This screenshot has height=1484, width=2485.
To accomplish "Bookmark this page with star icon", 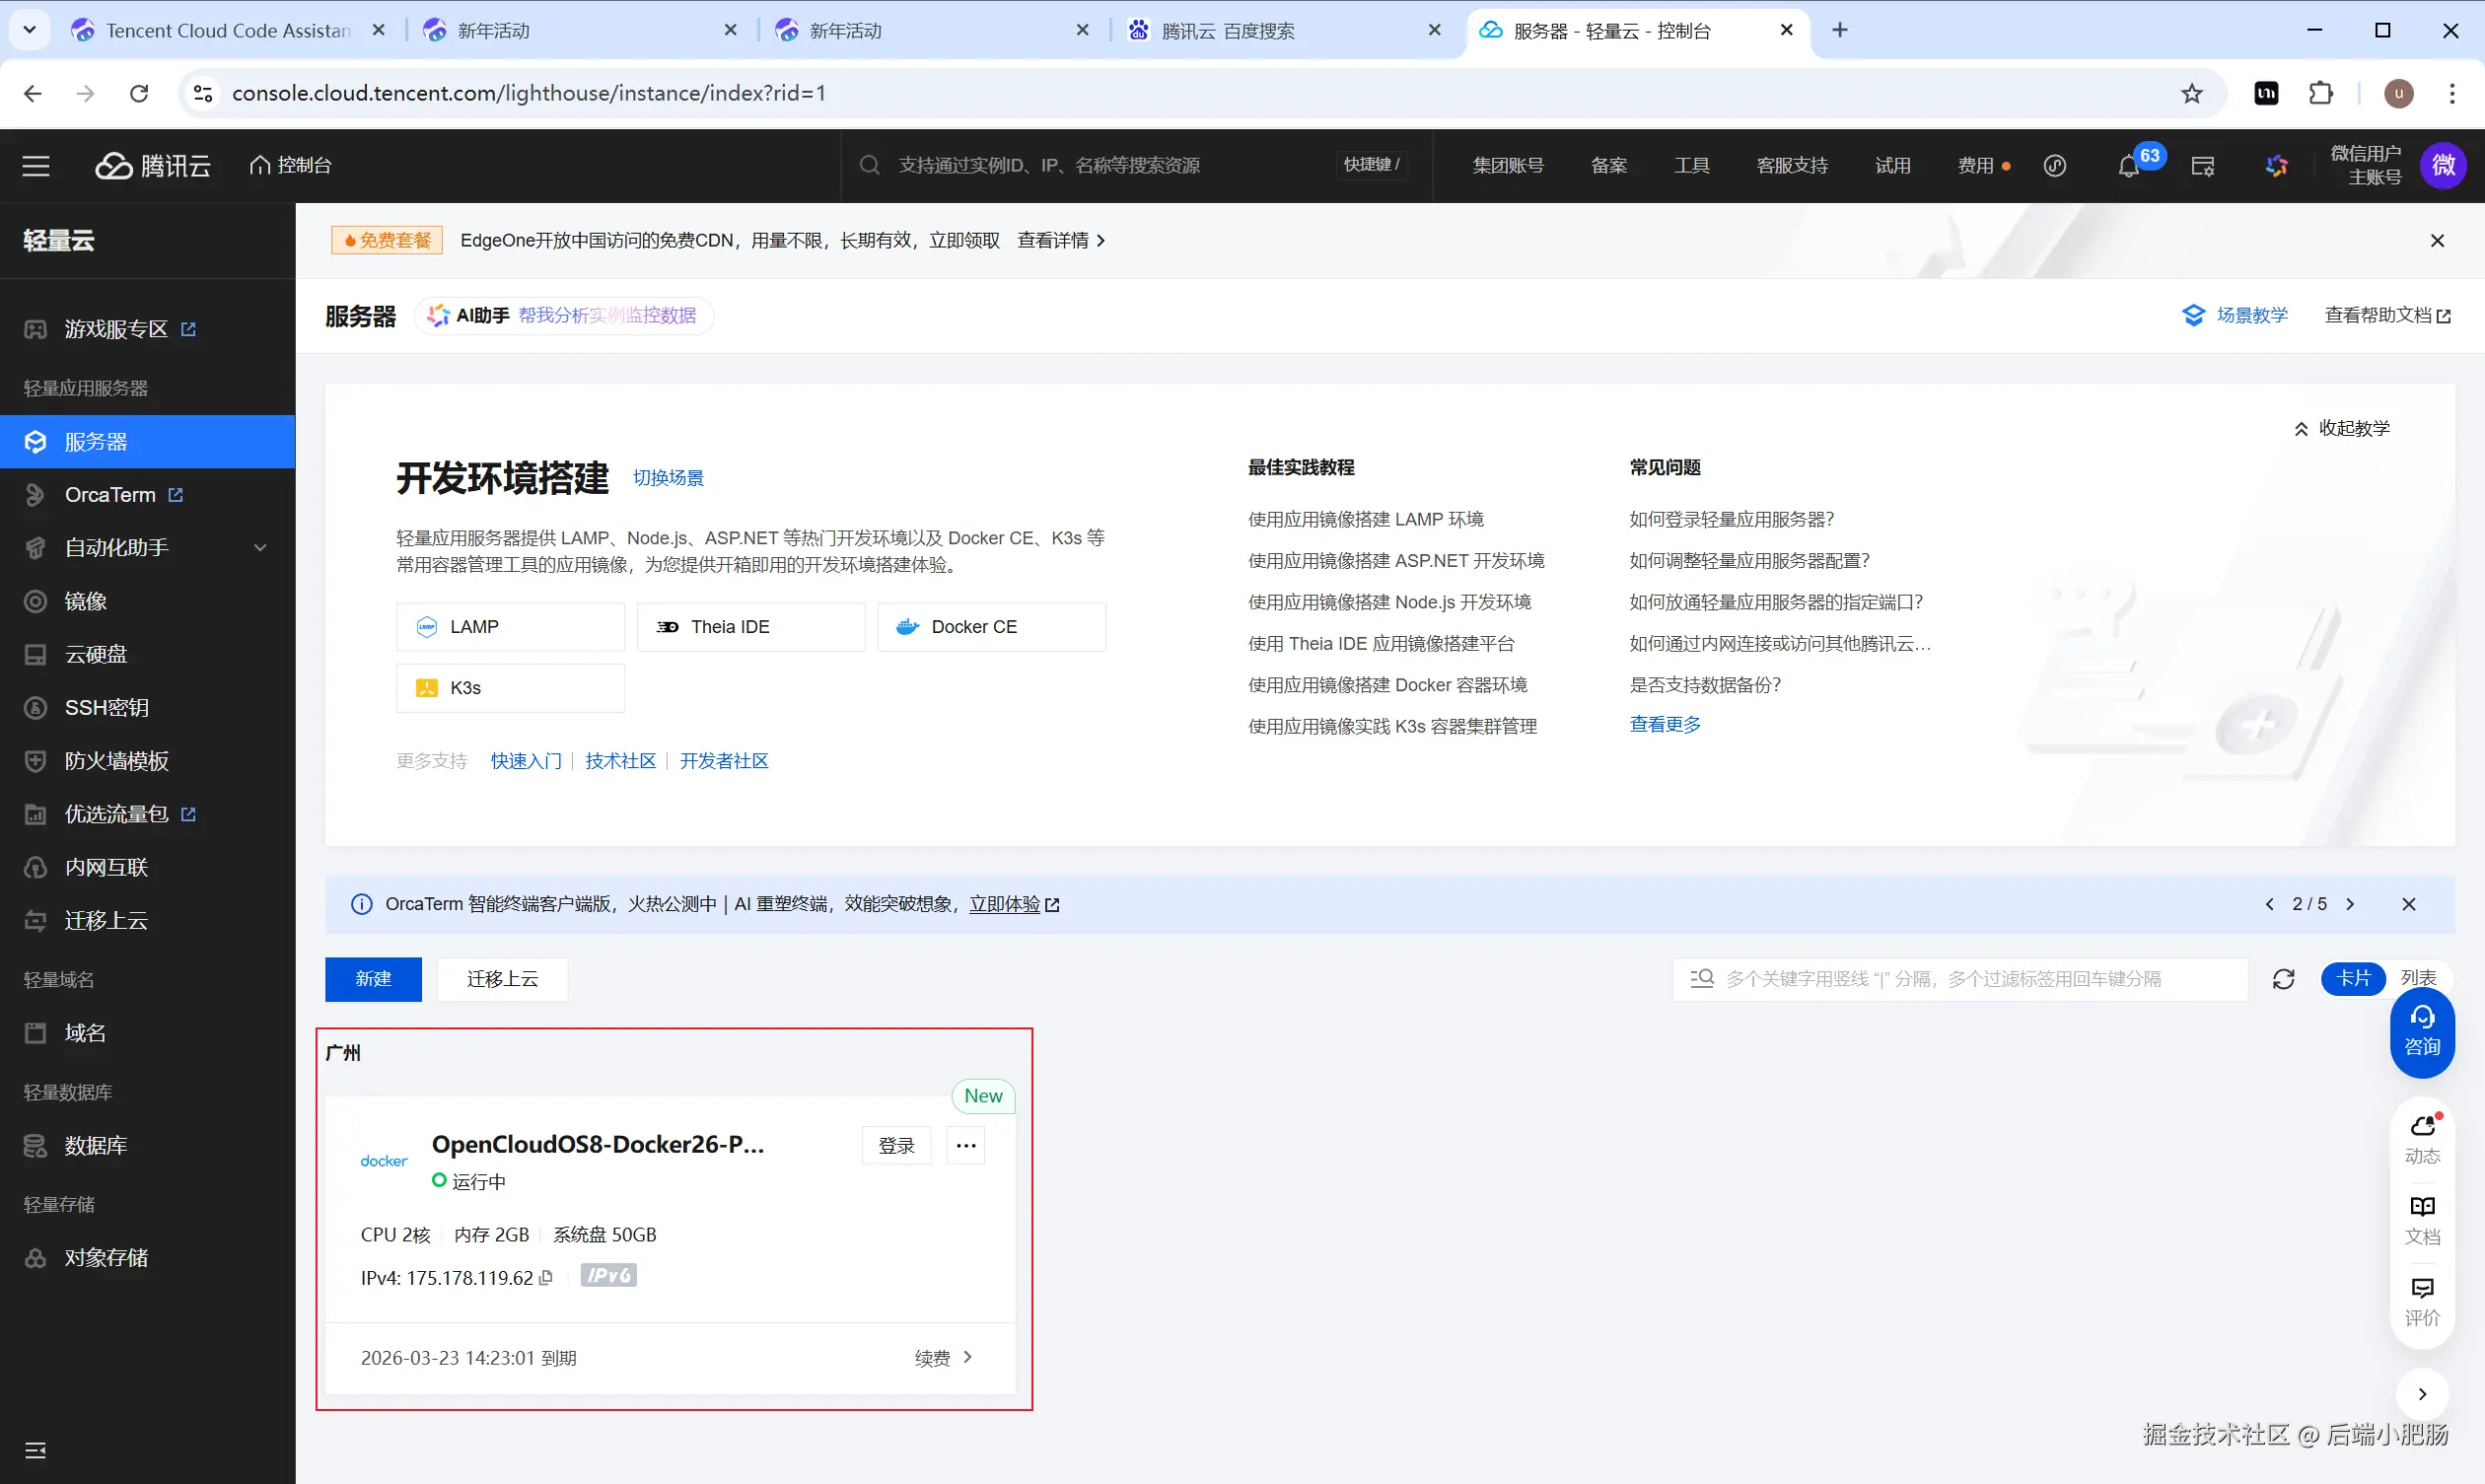I will coord(2191,93).
